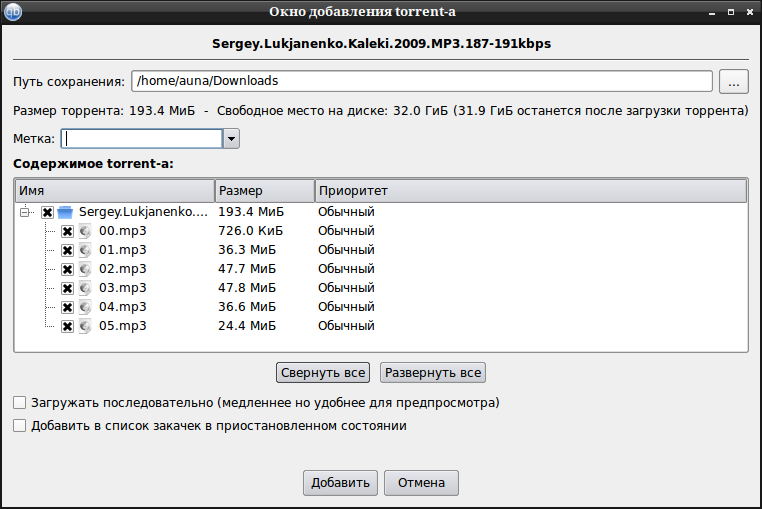Click the 36.6 МиБ size cell
Viewport: 762px width, 509px height.
[247, 307]
